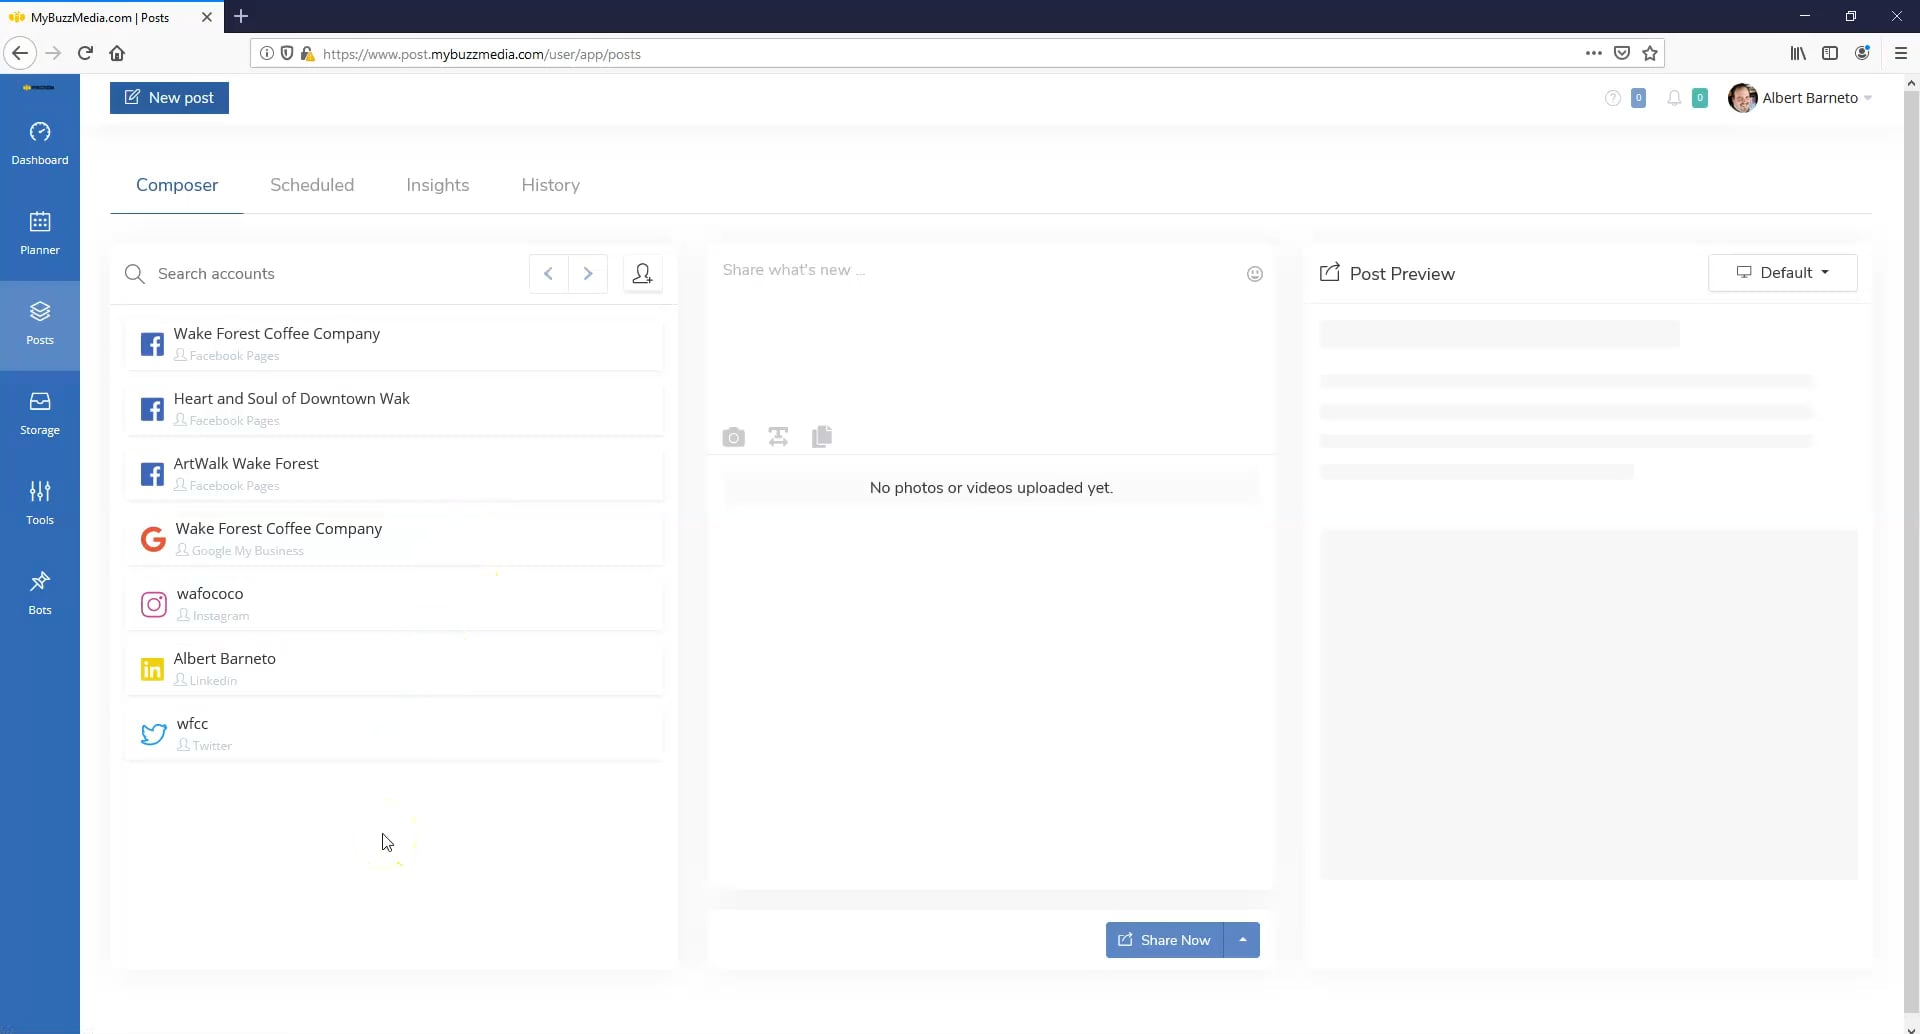Select Heart and Soul of Downtown Wak account
Image resolution: width=1920 pixels, height=1034 pixels.
coord(394,408)
